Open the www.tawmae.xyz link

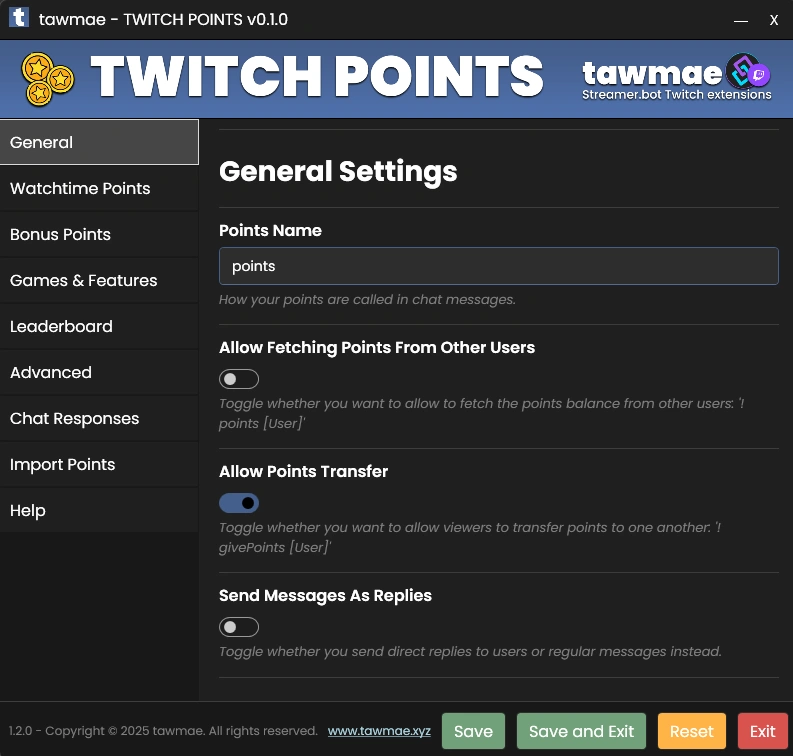[379, 731]
